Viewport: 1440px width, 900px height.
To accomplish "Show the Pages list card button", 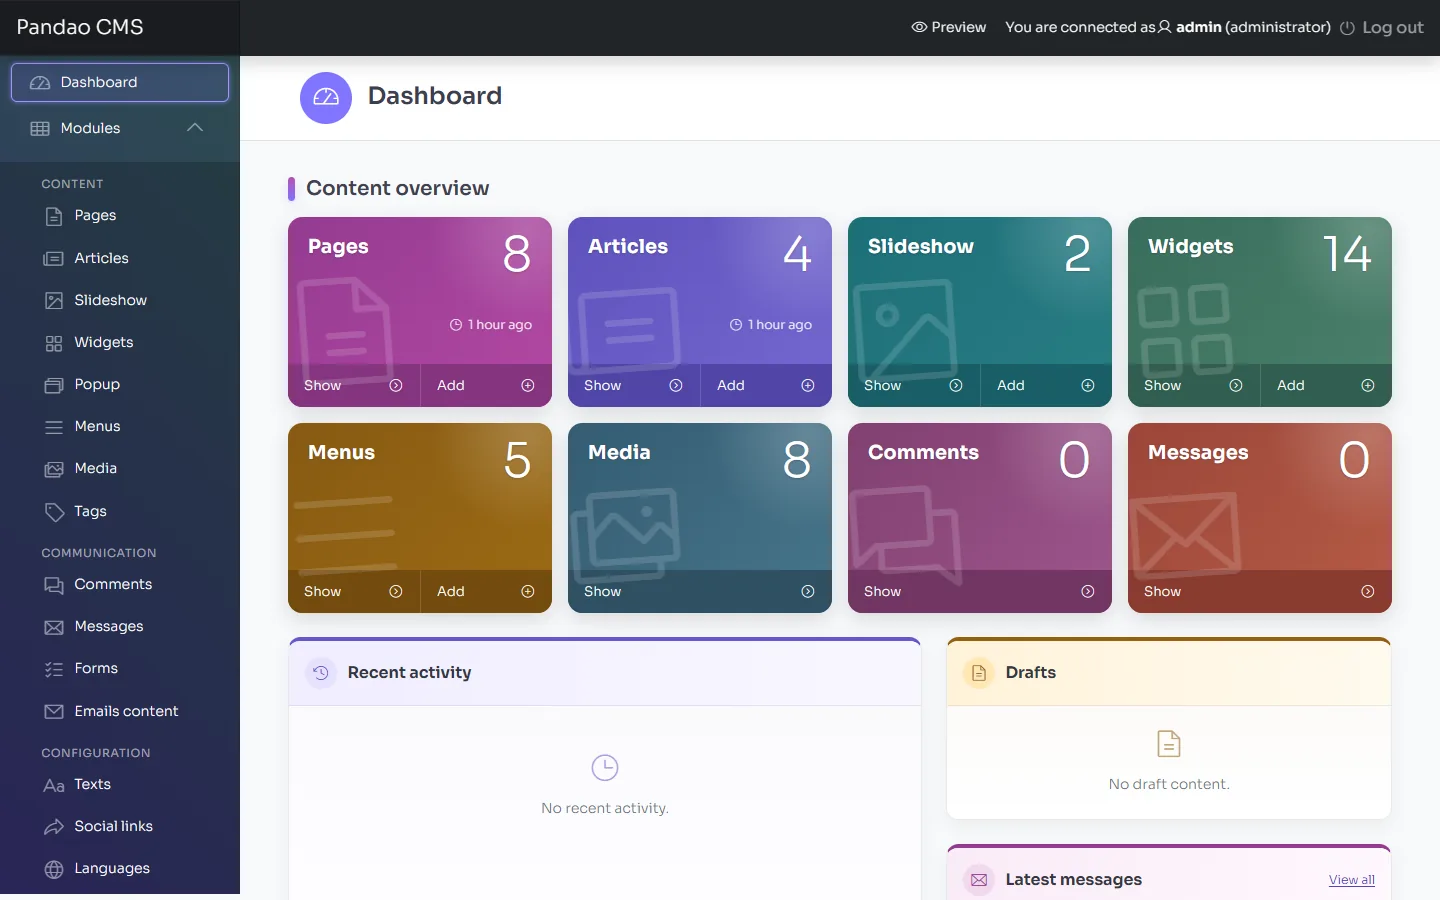I will (353, 385).
